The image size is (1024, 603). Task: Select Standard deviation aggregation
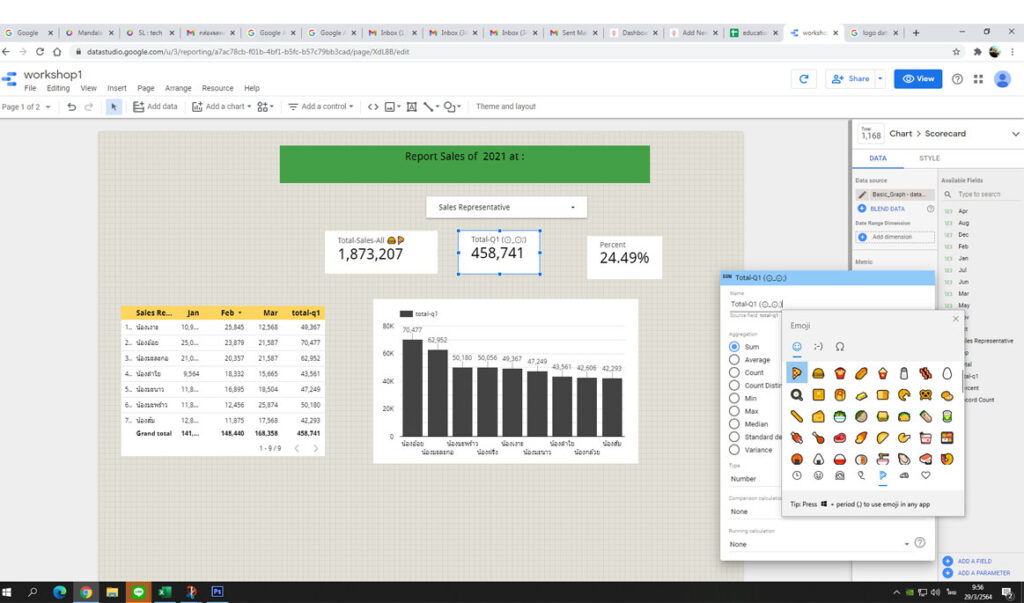[x=734, y=436]
